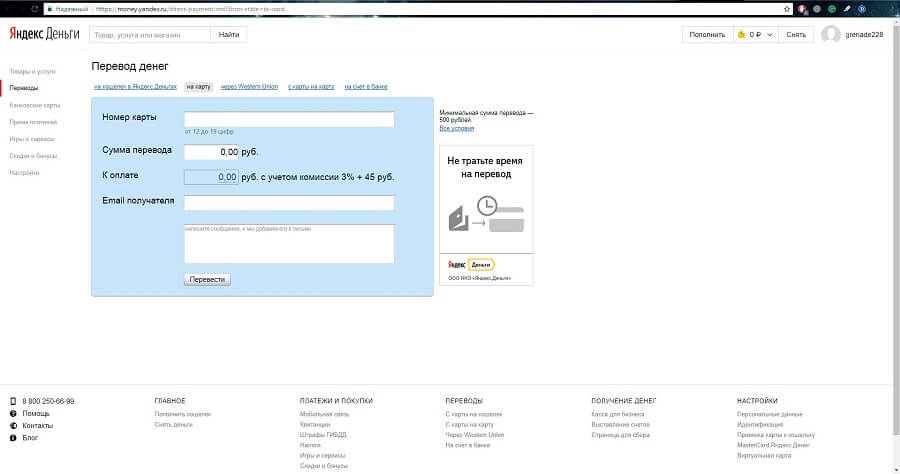The width and height of the screenshot is (900, 474).
Task: Open the blue circle browser extension
Action: click(862, 9)
